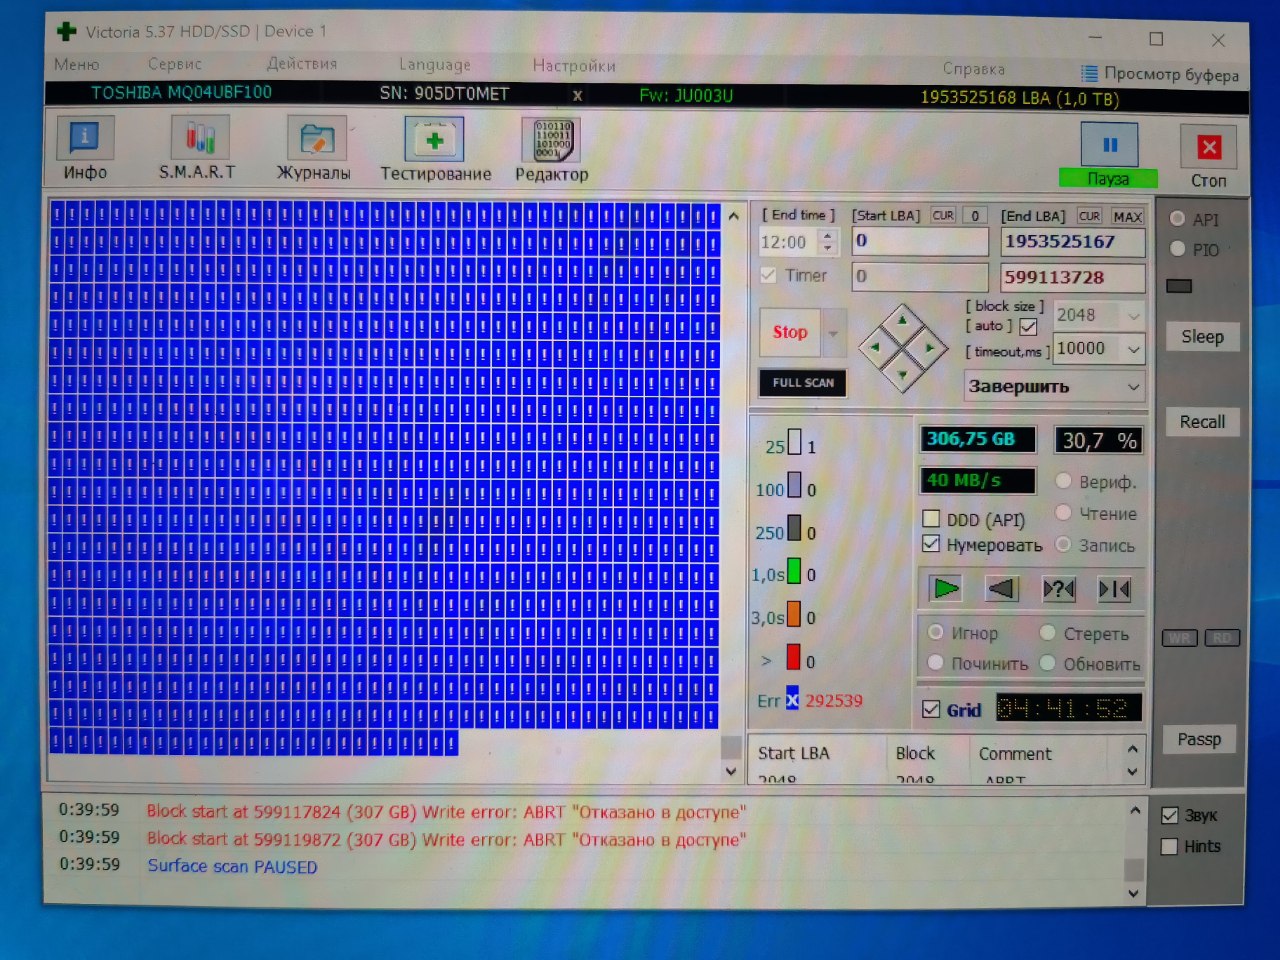This screenshot has height=960, width=1280.
Task: Click the green 1,0s block swatch
Action: click(x=793, y=571)
